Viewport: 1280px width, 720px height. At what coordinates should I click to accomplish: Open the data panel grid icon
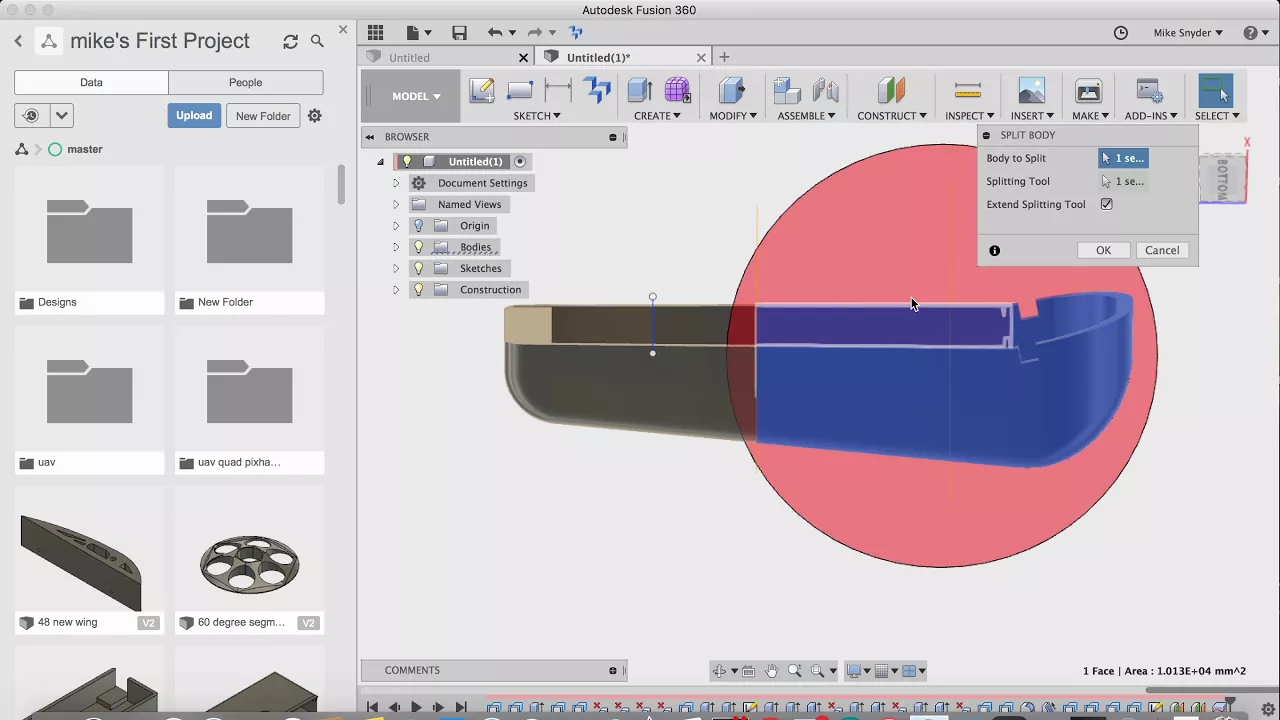(375, 33)
